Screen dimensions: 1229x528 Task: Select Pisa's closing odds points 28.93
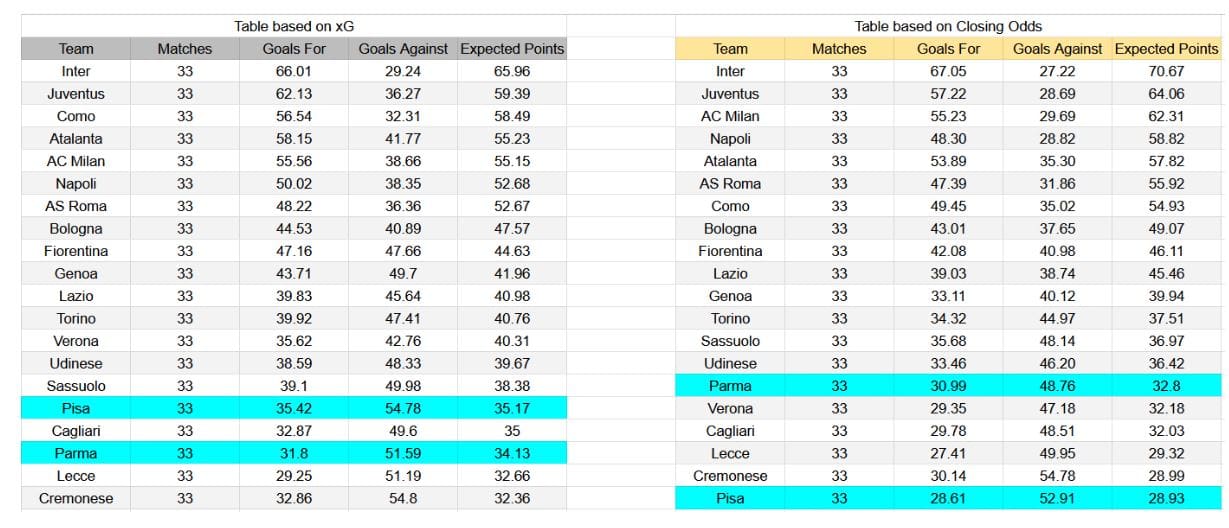click(x=1166, y=498)
